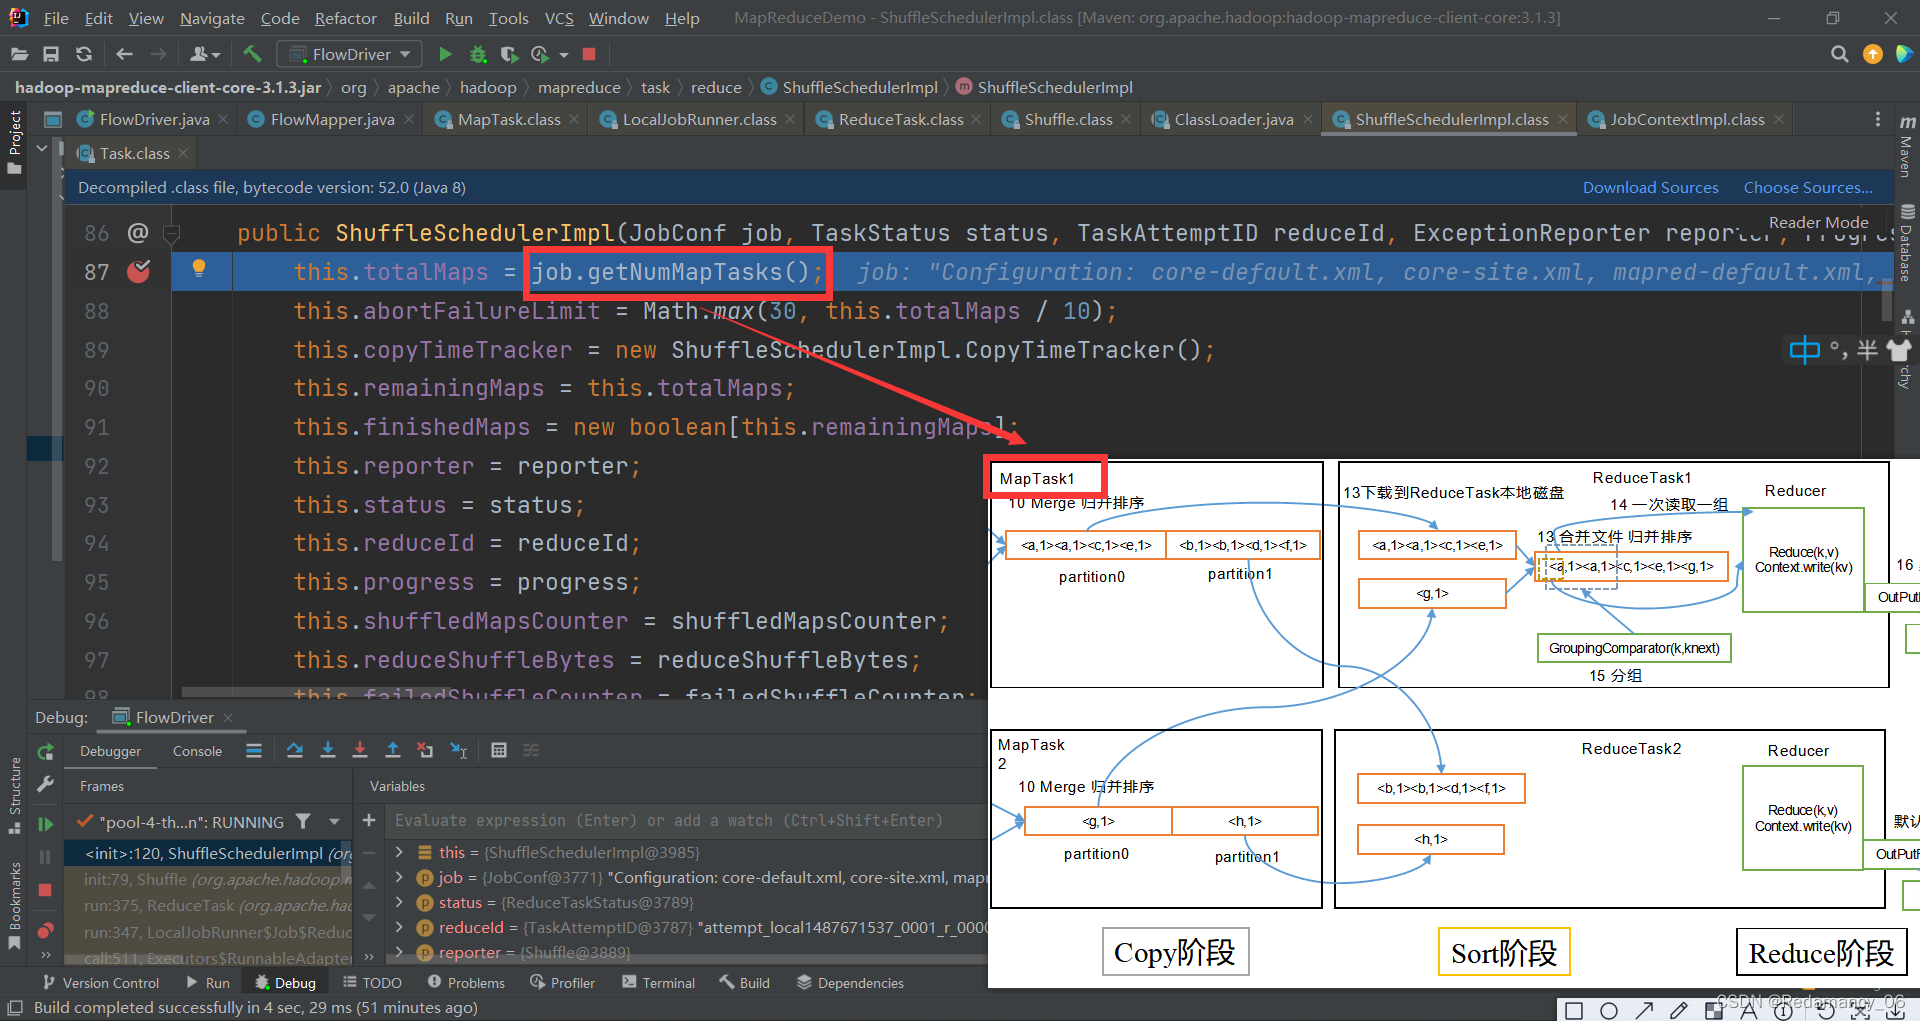Viewport: 1920px width, 1021px height.
Task: Open the Terminal tool window button
Action: click(658, 983)
